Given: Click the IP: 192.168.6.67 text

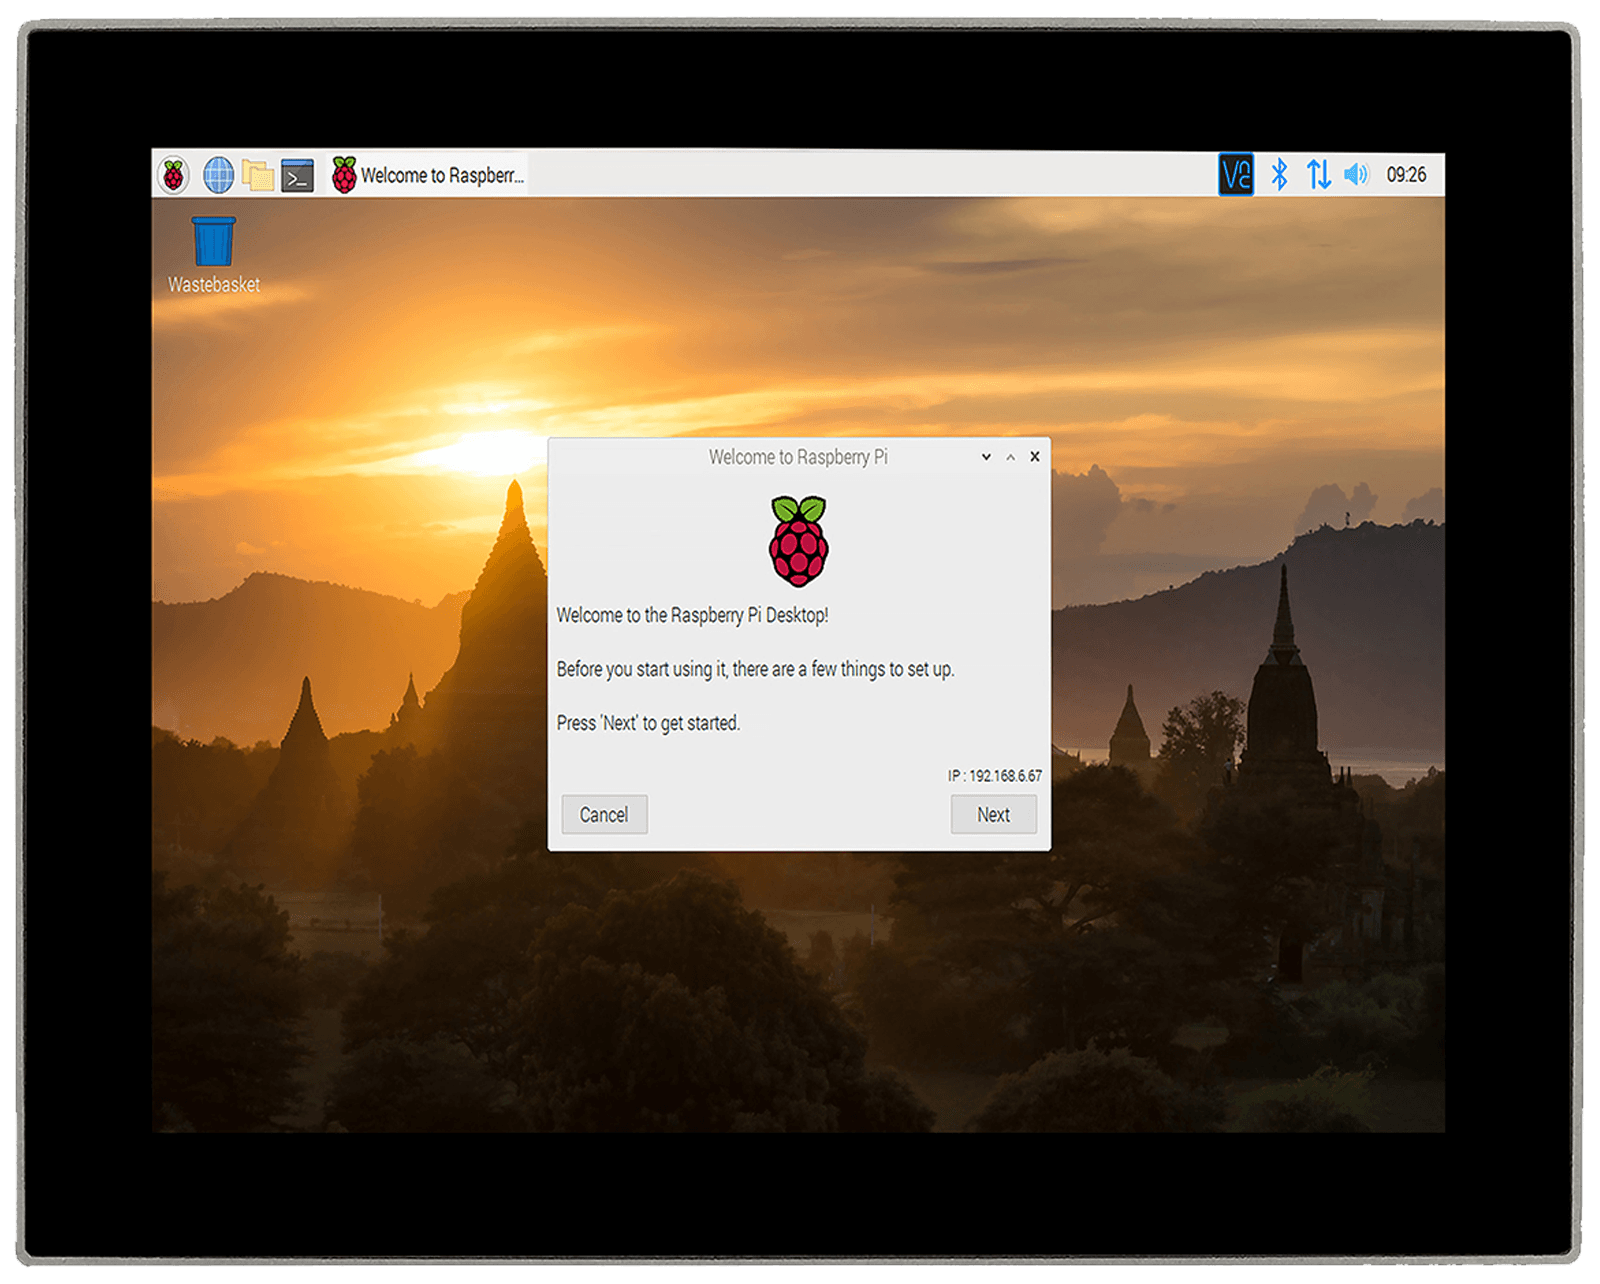Looking at the screenshot, I should [x=995, y=776].
